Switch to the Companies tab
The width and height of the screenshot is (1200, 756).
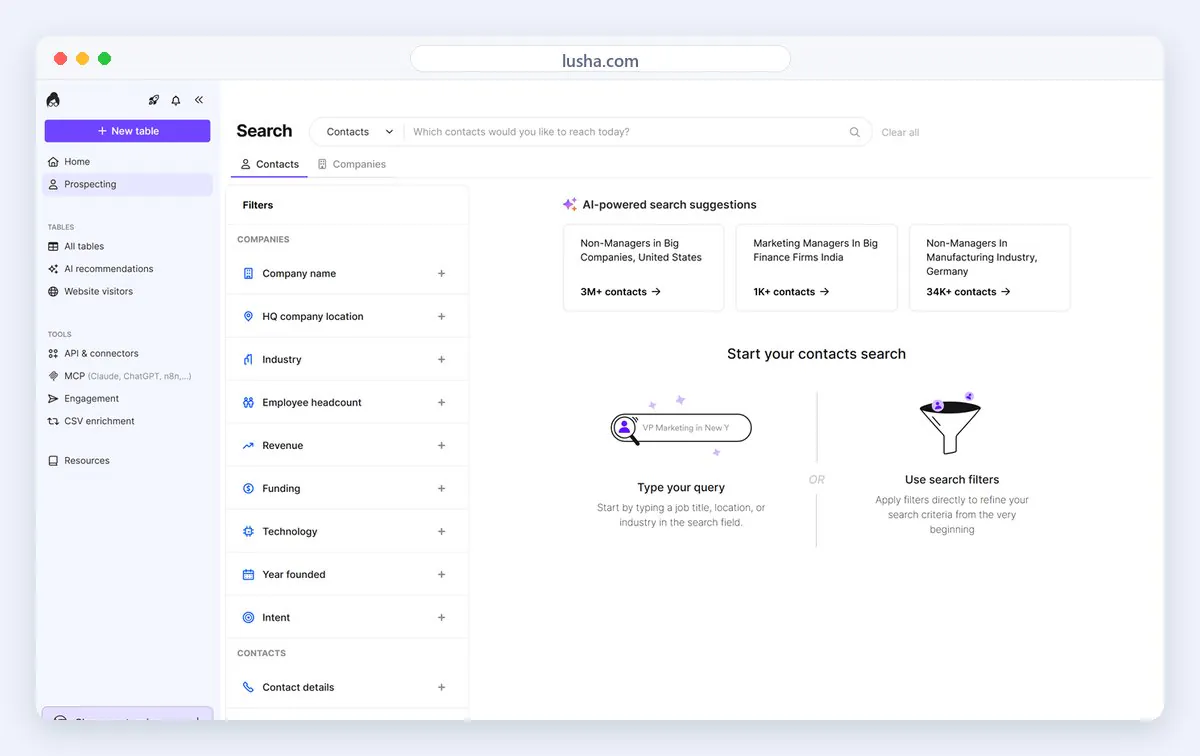[351, 164]
